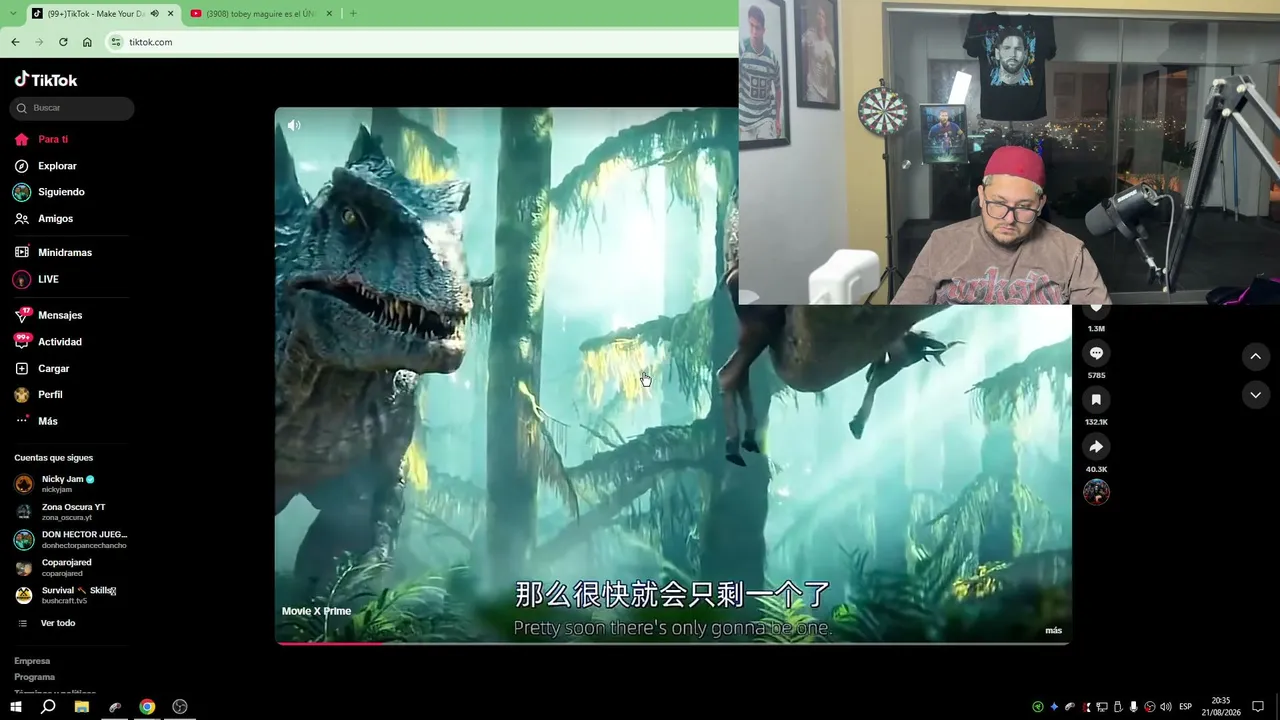View site information for tiktok.com
The image size is (1280, 720).
click(x=116, y=42)
